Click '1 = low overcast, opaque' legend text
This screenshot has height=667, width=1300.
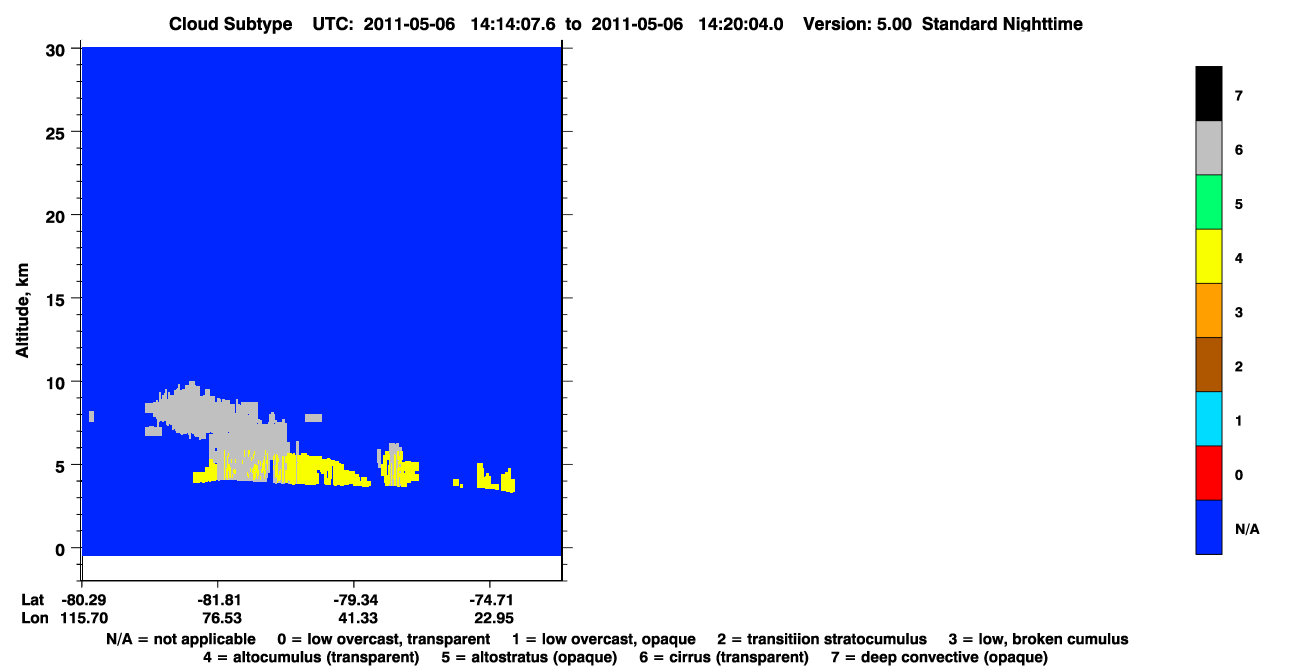click(604, 639)
